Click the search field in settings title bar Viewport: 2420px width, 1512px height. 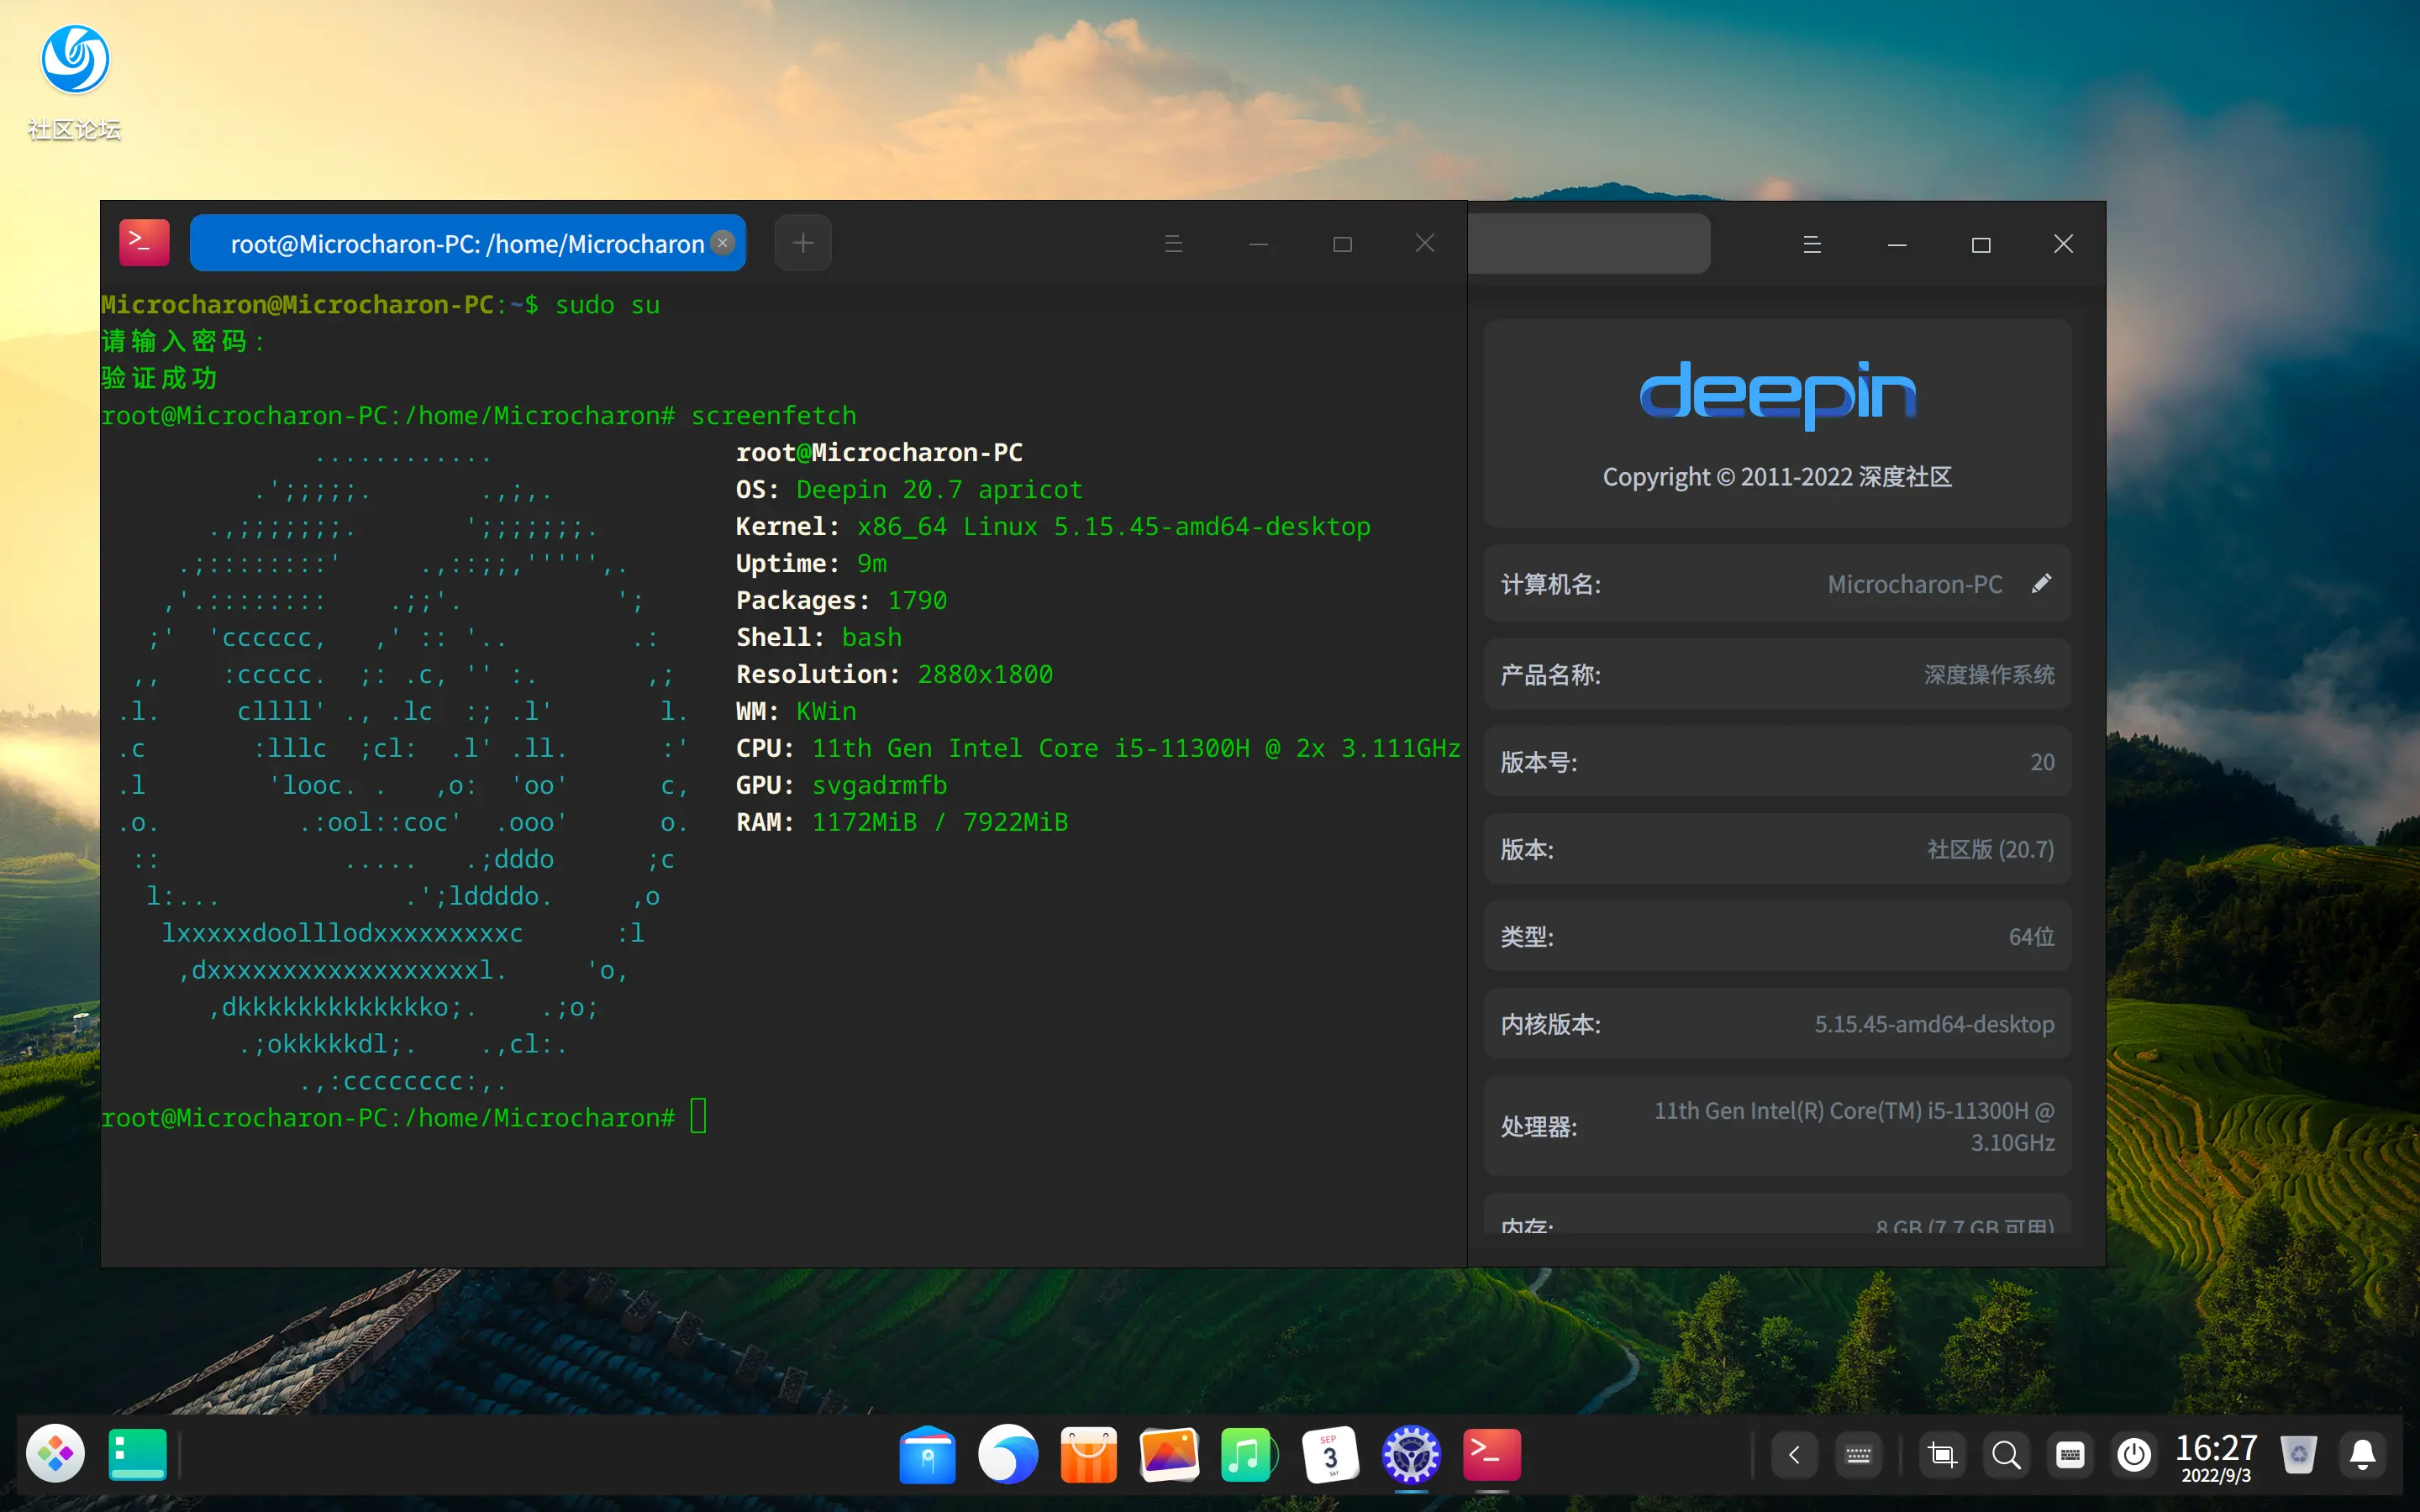pyautogui.click(x=1589, y=243)
